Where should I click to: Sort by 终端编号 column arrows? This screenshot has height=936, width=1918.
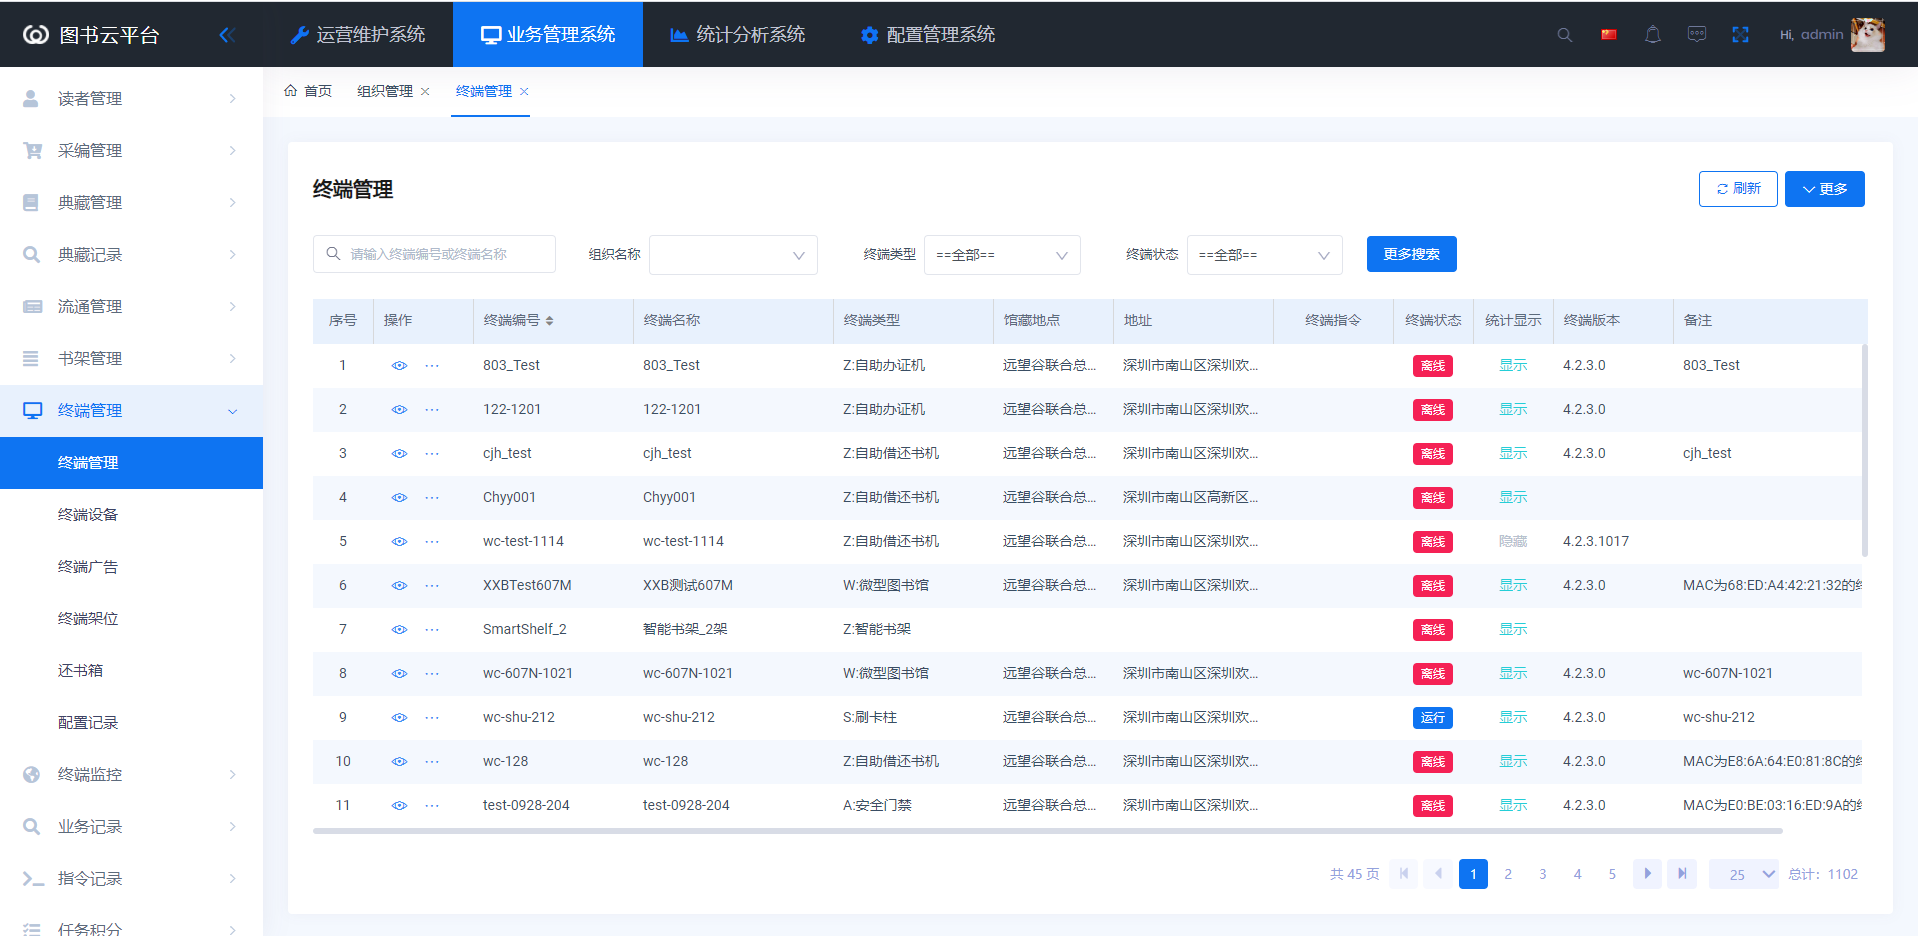[550, 321]
